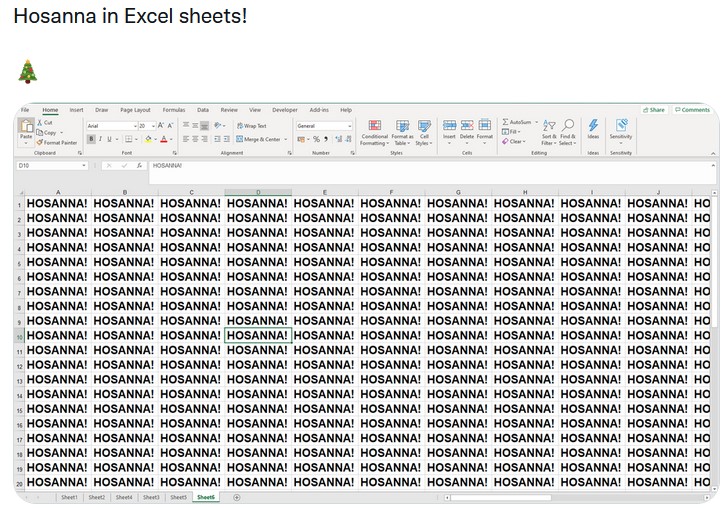Open the Comments button
Screen dimensions: 721x508
(x=692, y=110)
